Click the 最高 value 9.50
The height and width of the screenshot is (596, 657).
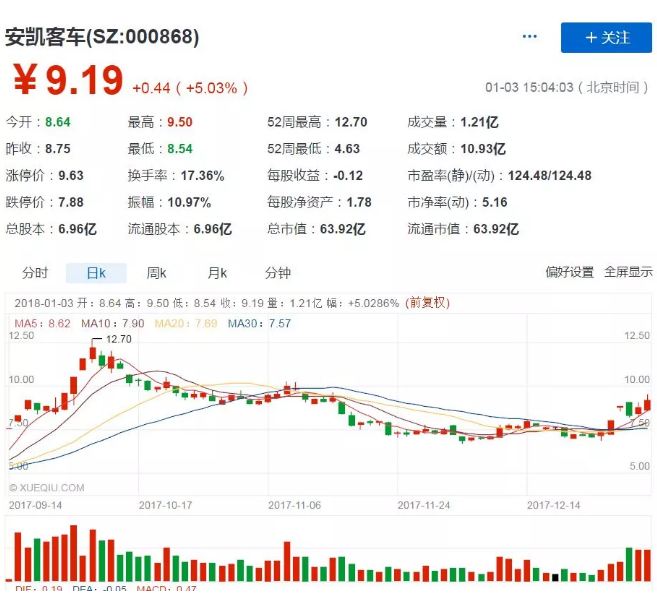(180, 122)
